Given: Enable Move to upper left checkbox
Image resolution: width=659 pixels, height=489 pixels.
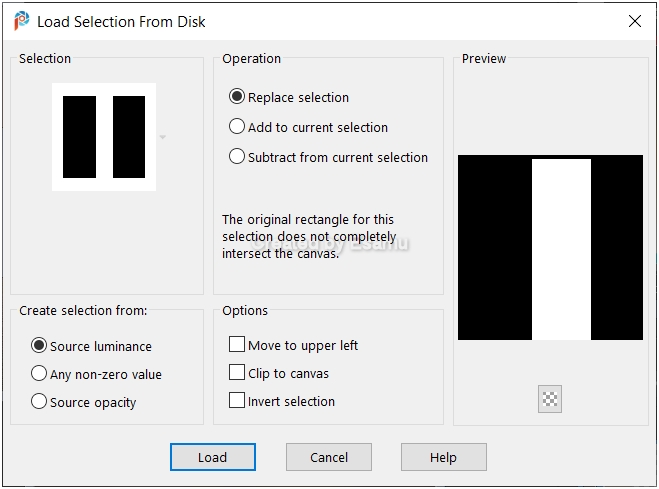Looking at the screenshot, I should [x=237, y=344].
